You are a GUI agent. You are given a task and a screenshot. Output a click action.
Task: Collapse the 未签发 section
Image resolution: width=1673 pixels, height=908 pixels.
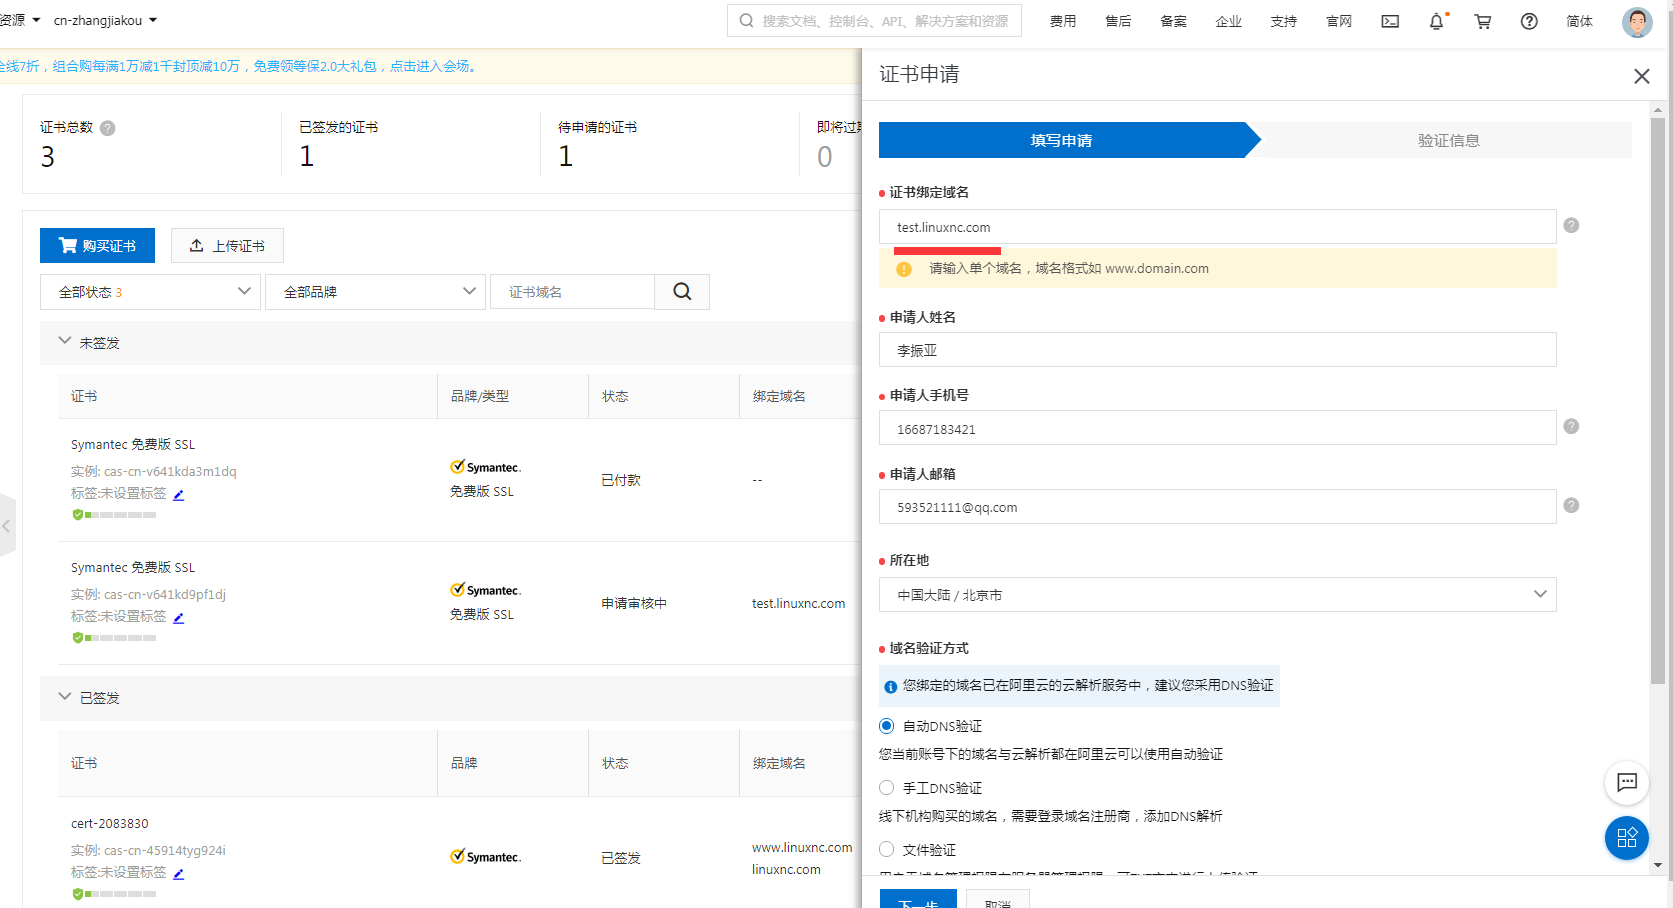tap(65, 342)
